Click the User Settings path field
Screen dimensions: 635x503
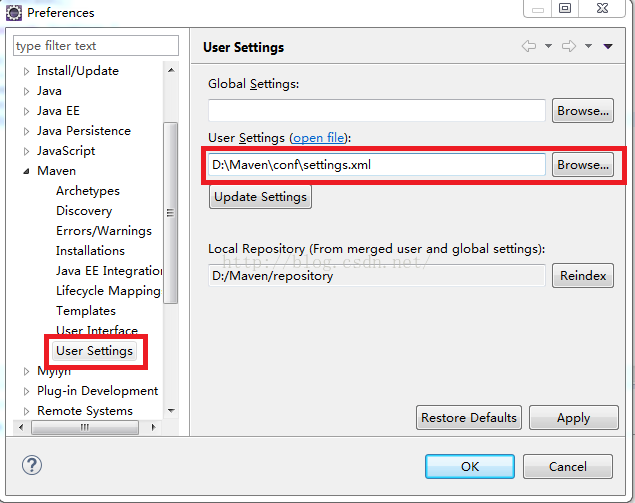click(x=377, y=164)
